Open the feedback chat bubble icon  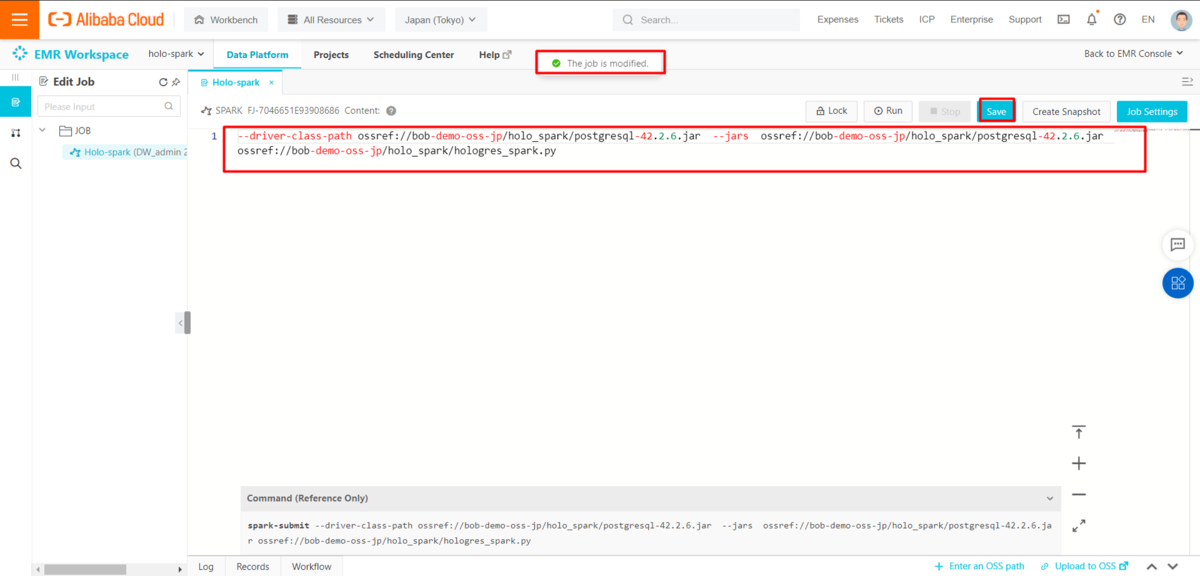point(1178,244)
